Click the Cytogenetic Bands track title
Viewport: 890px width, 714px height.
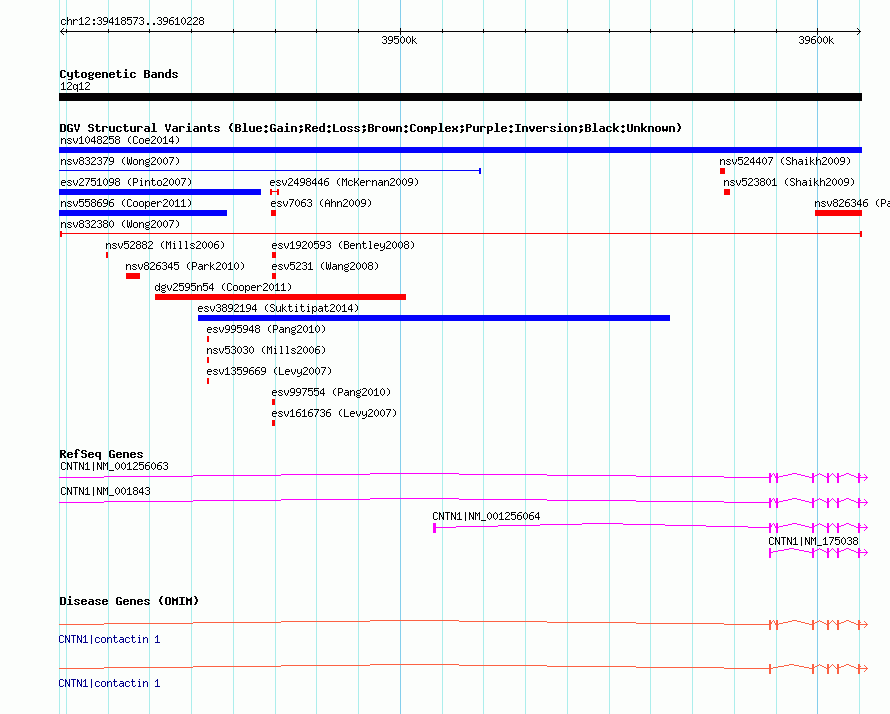(119, 74)
